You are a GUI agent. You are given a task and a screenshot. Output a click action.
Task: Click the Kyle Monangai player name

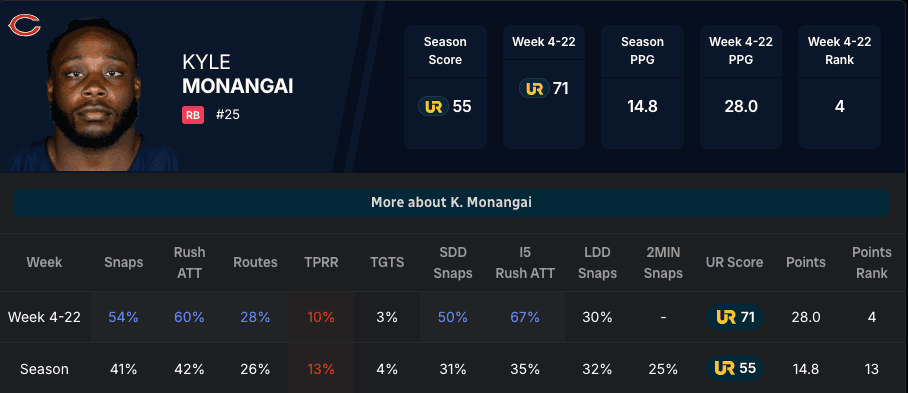pos(237,74)
